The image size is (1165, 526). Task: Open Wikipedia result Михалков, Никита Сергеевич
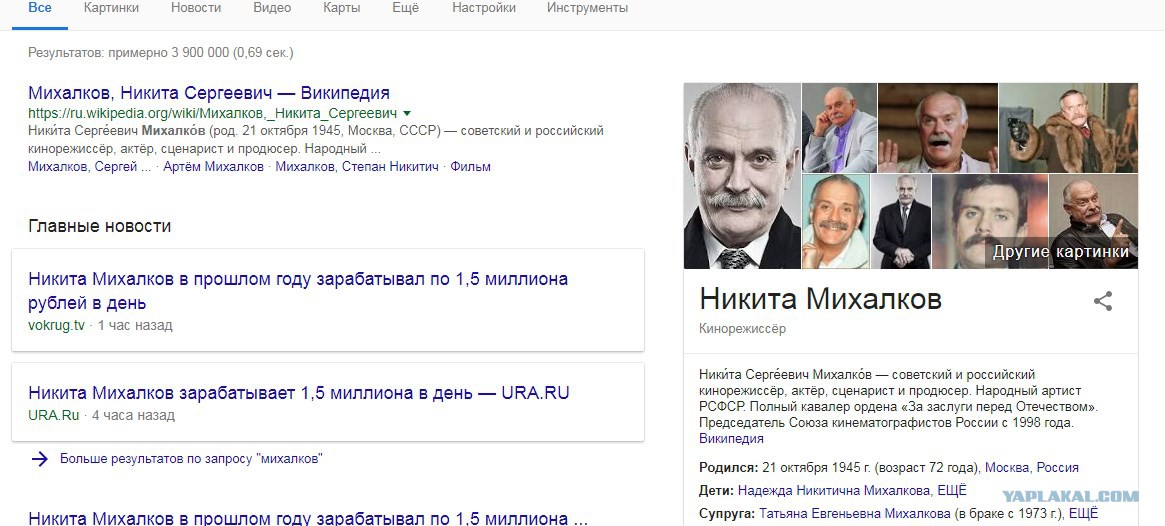click(209, 93)
